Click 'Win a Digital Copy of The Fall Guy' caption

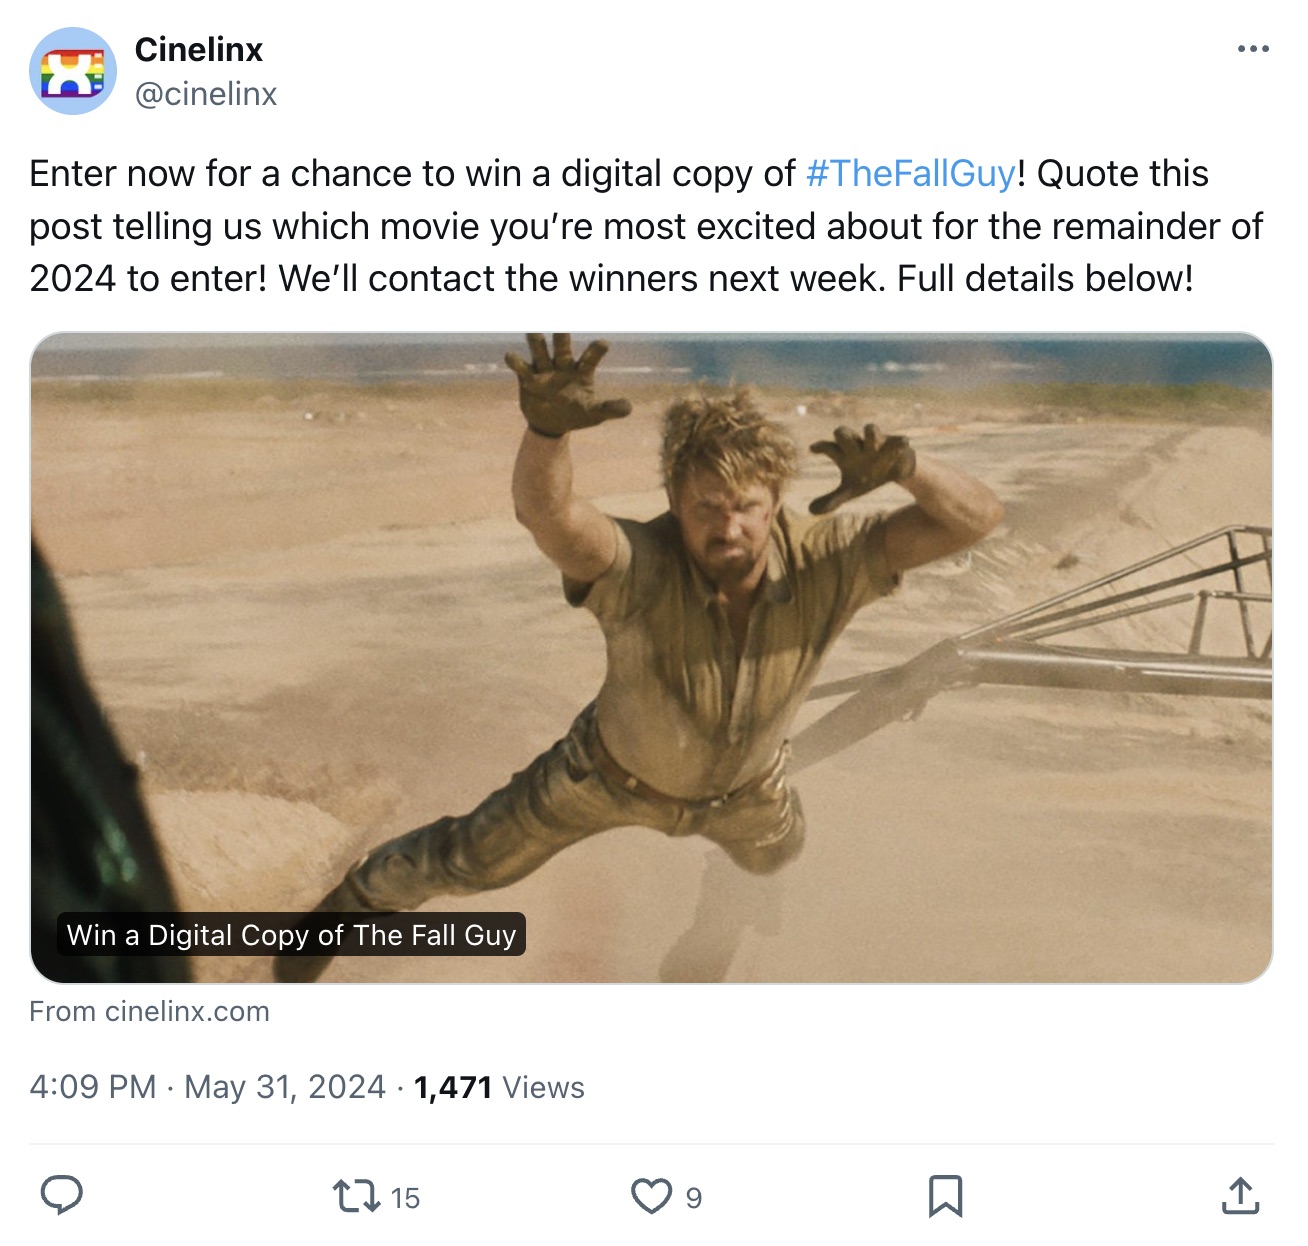[x=291, y=935]
